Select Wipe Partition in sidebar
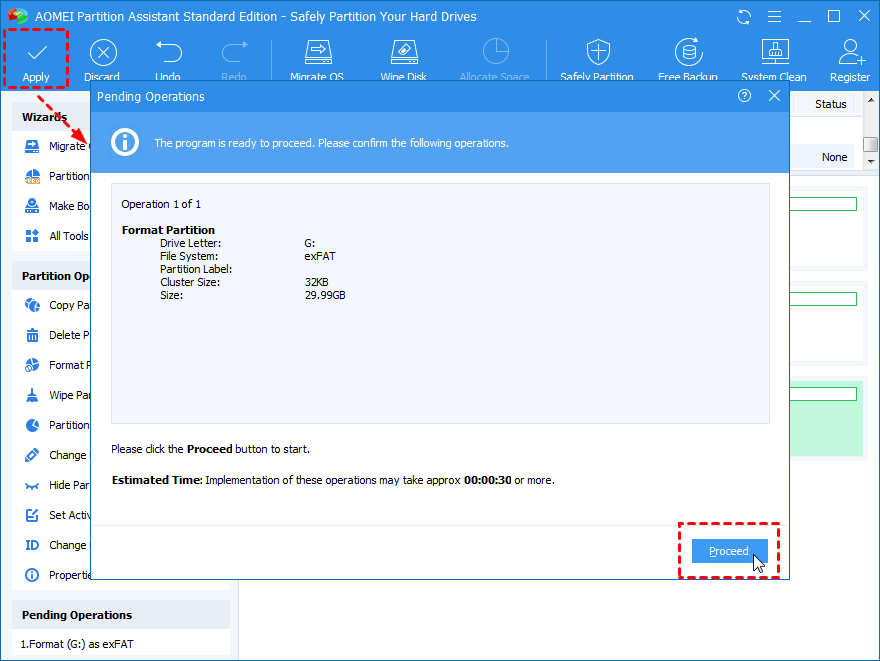 click(56, 396)
